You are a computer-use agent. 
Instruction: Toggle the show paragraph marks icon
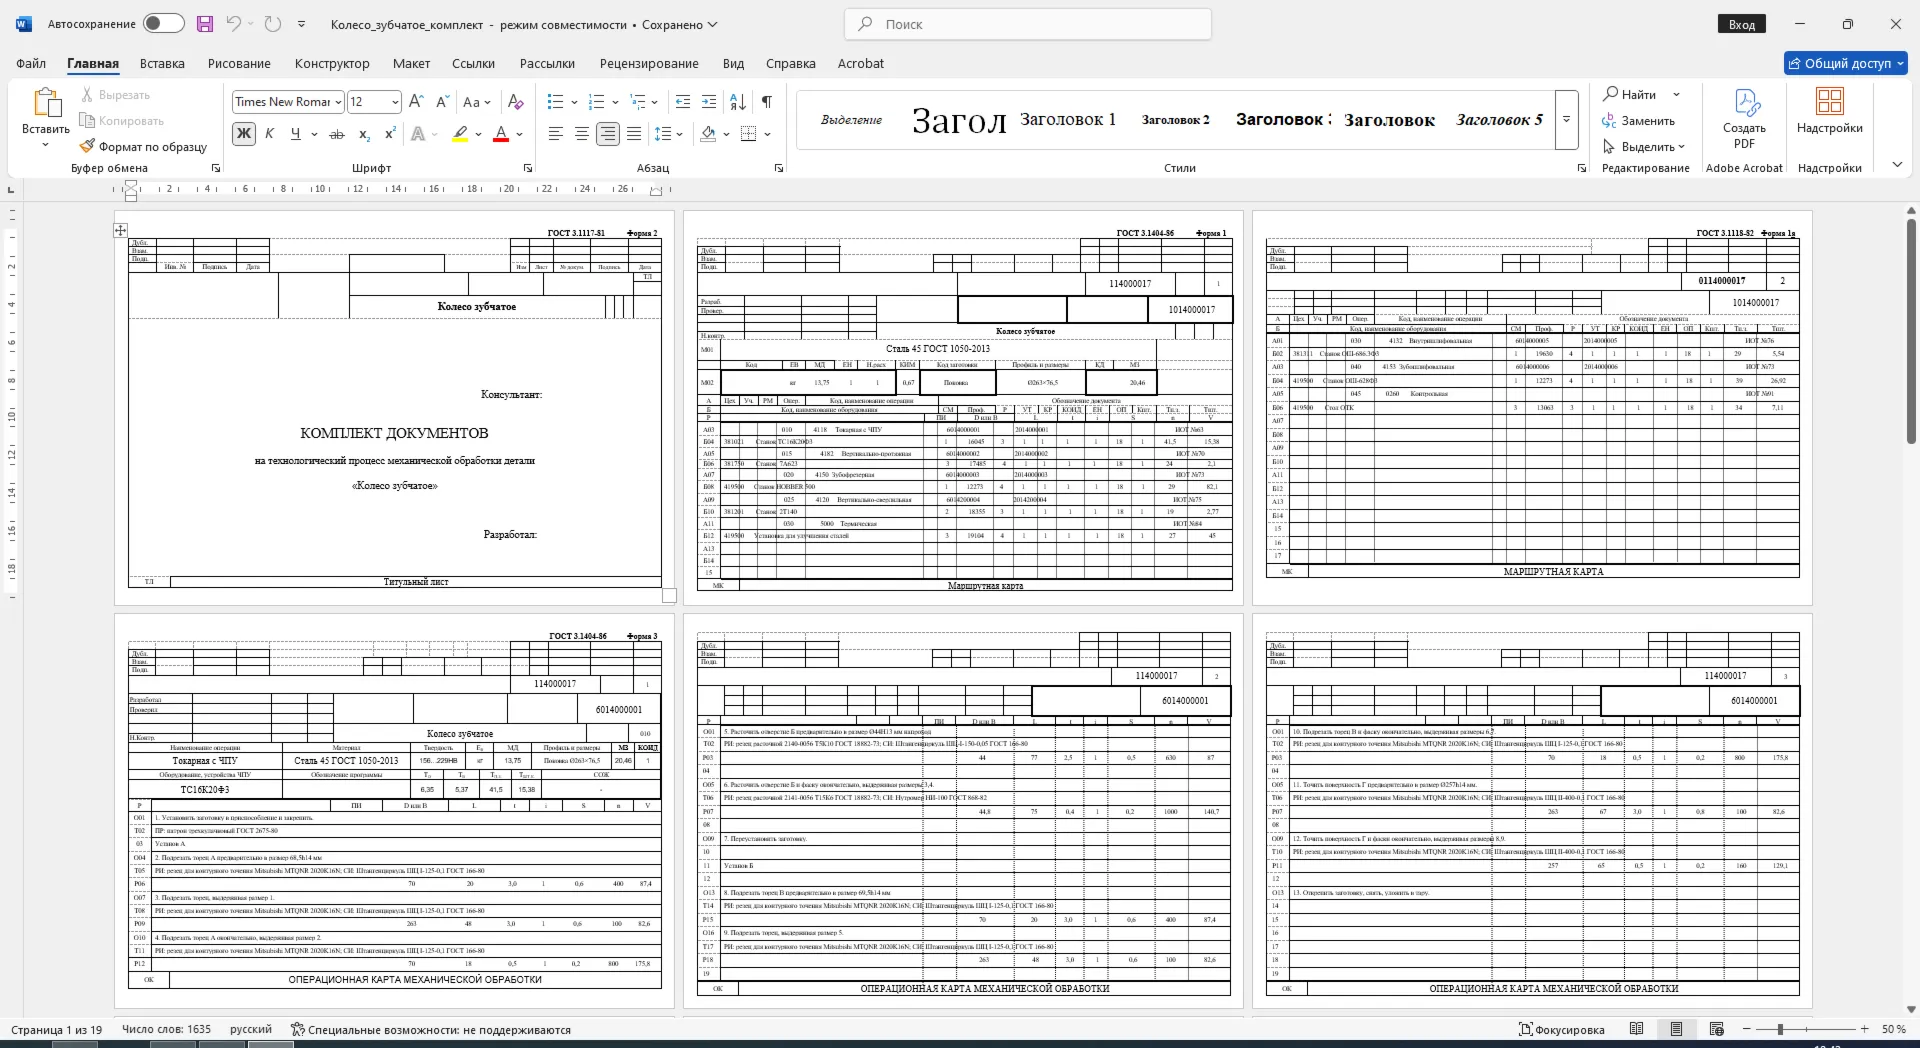pyautogui.click(x=766, y=102)
